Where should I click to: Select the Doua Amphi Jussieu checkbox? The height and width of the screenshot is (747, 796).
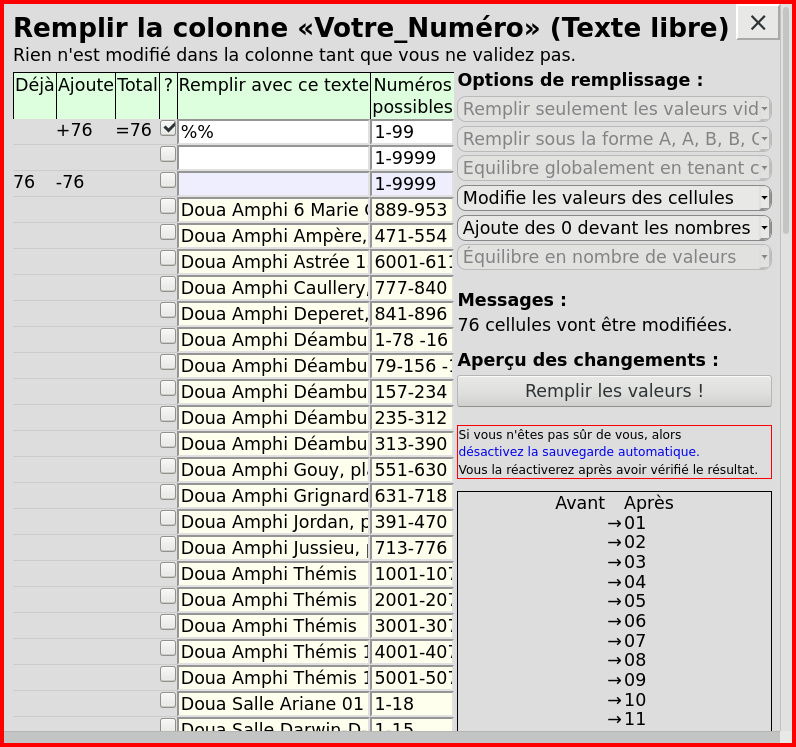168,544
